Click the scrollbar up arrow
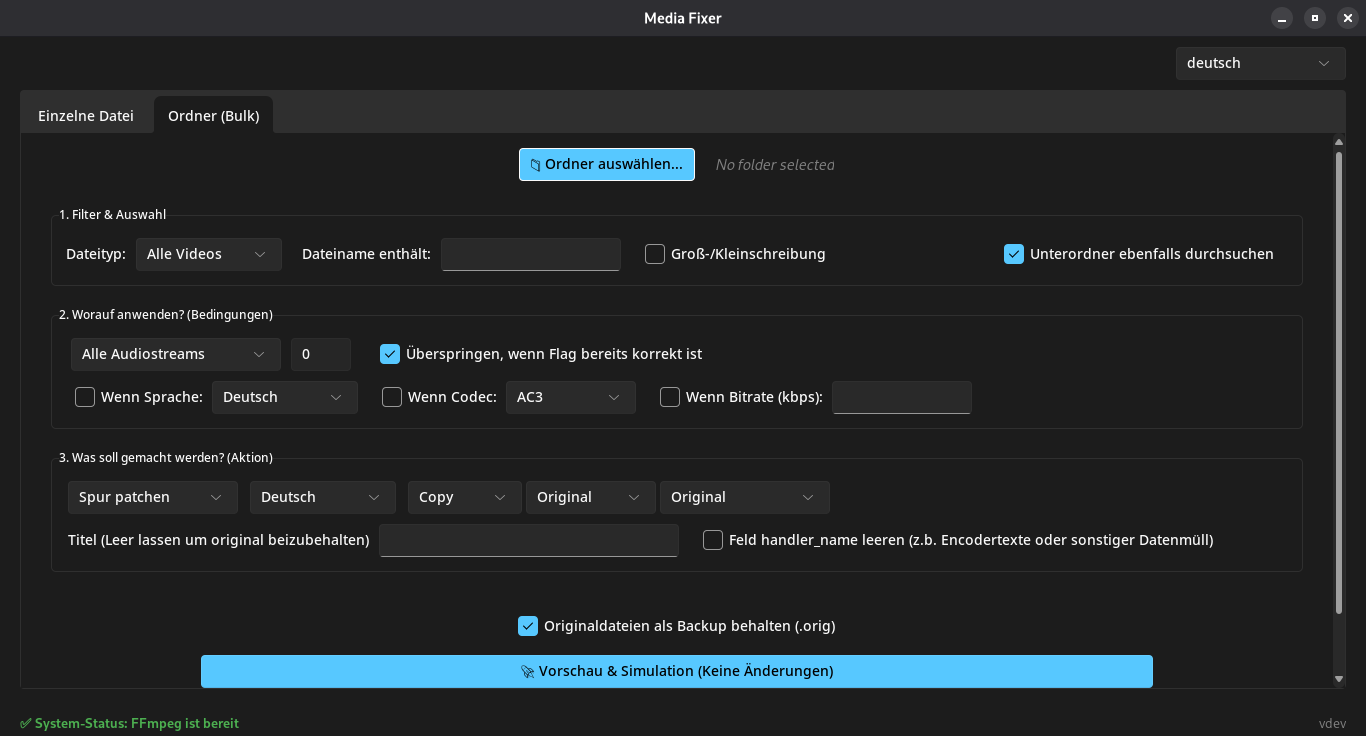The height and width of the screenshot is (736, 1366). pyautogui.click(x=1339, y=143)
